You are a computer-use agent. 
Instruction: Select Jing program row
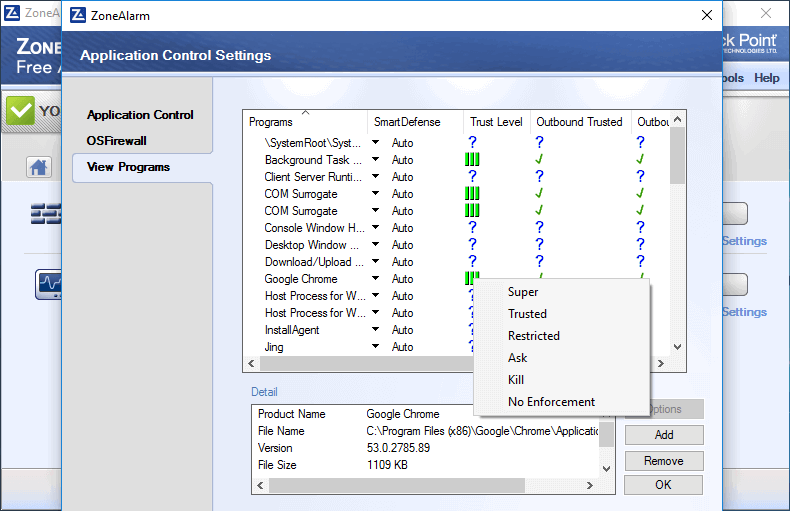(274, 347)
